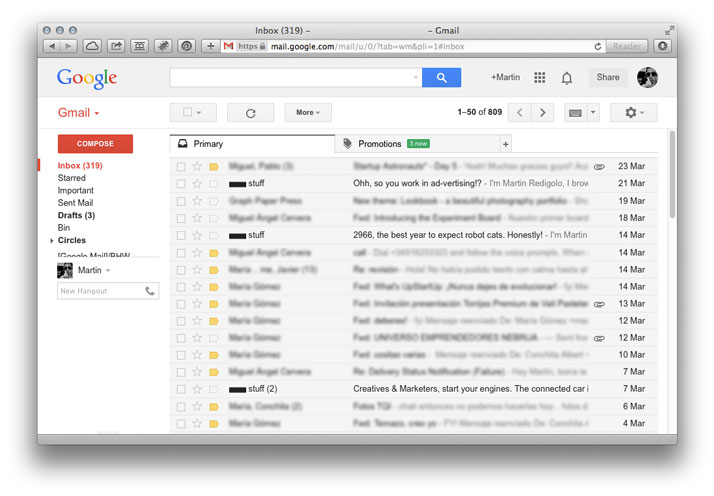Check the 13 Mar email checkbox
The image size is (714, 496).
click(x=181, y=304)
